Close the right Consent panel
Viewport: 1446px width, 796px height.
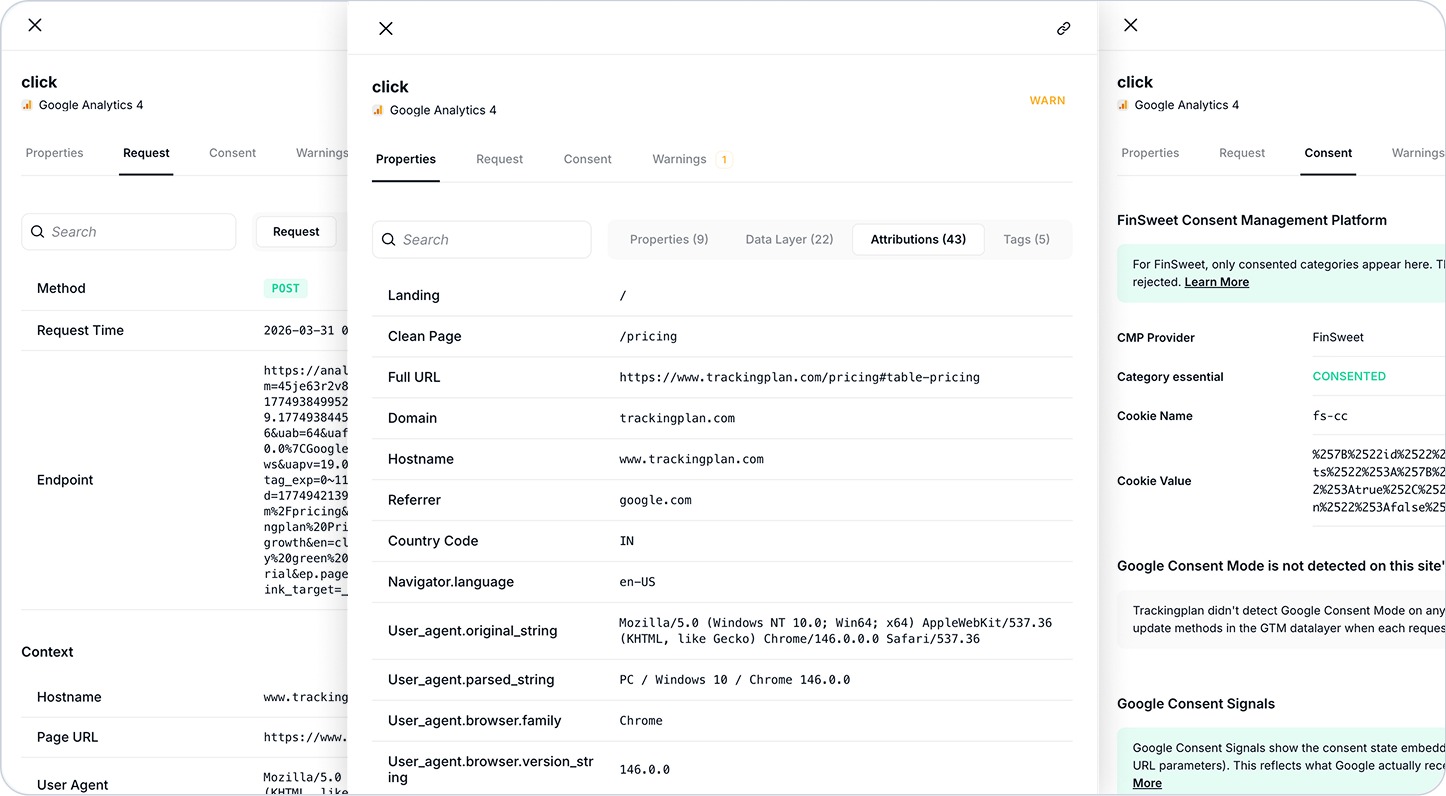coord(1131,25)
